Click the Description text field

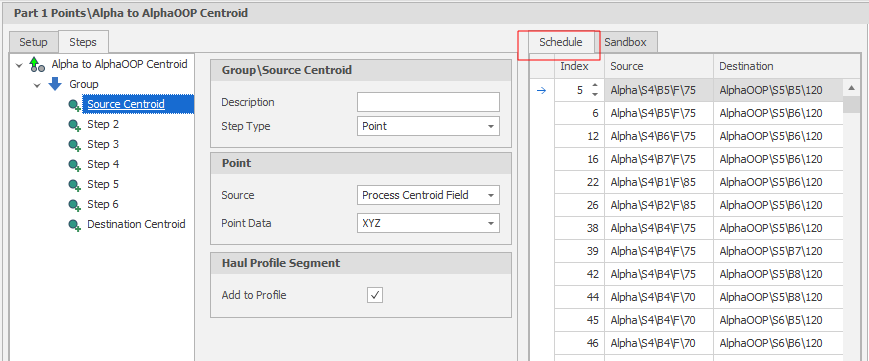pyautogui.click(x=428, y=103)
